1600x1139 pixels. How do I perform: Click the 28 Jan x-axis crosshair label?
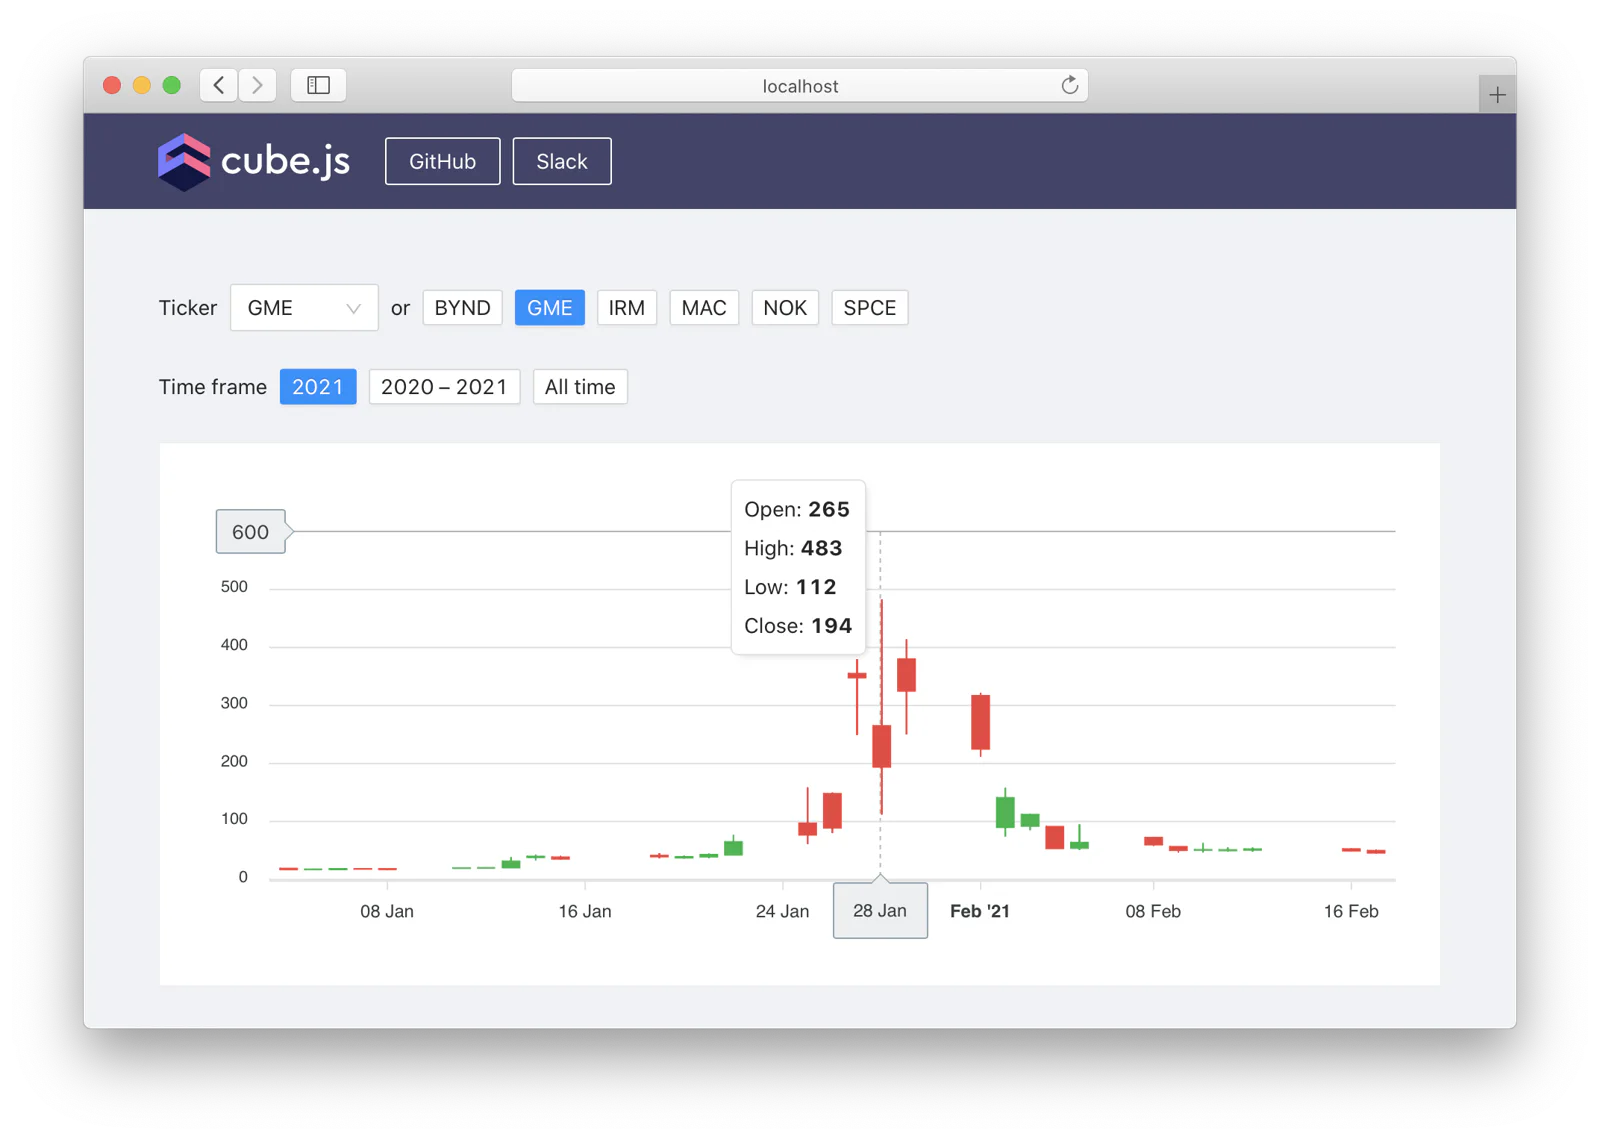tap(880, 910)
